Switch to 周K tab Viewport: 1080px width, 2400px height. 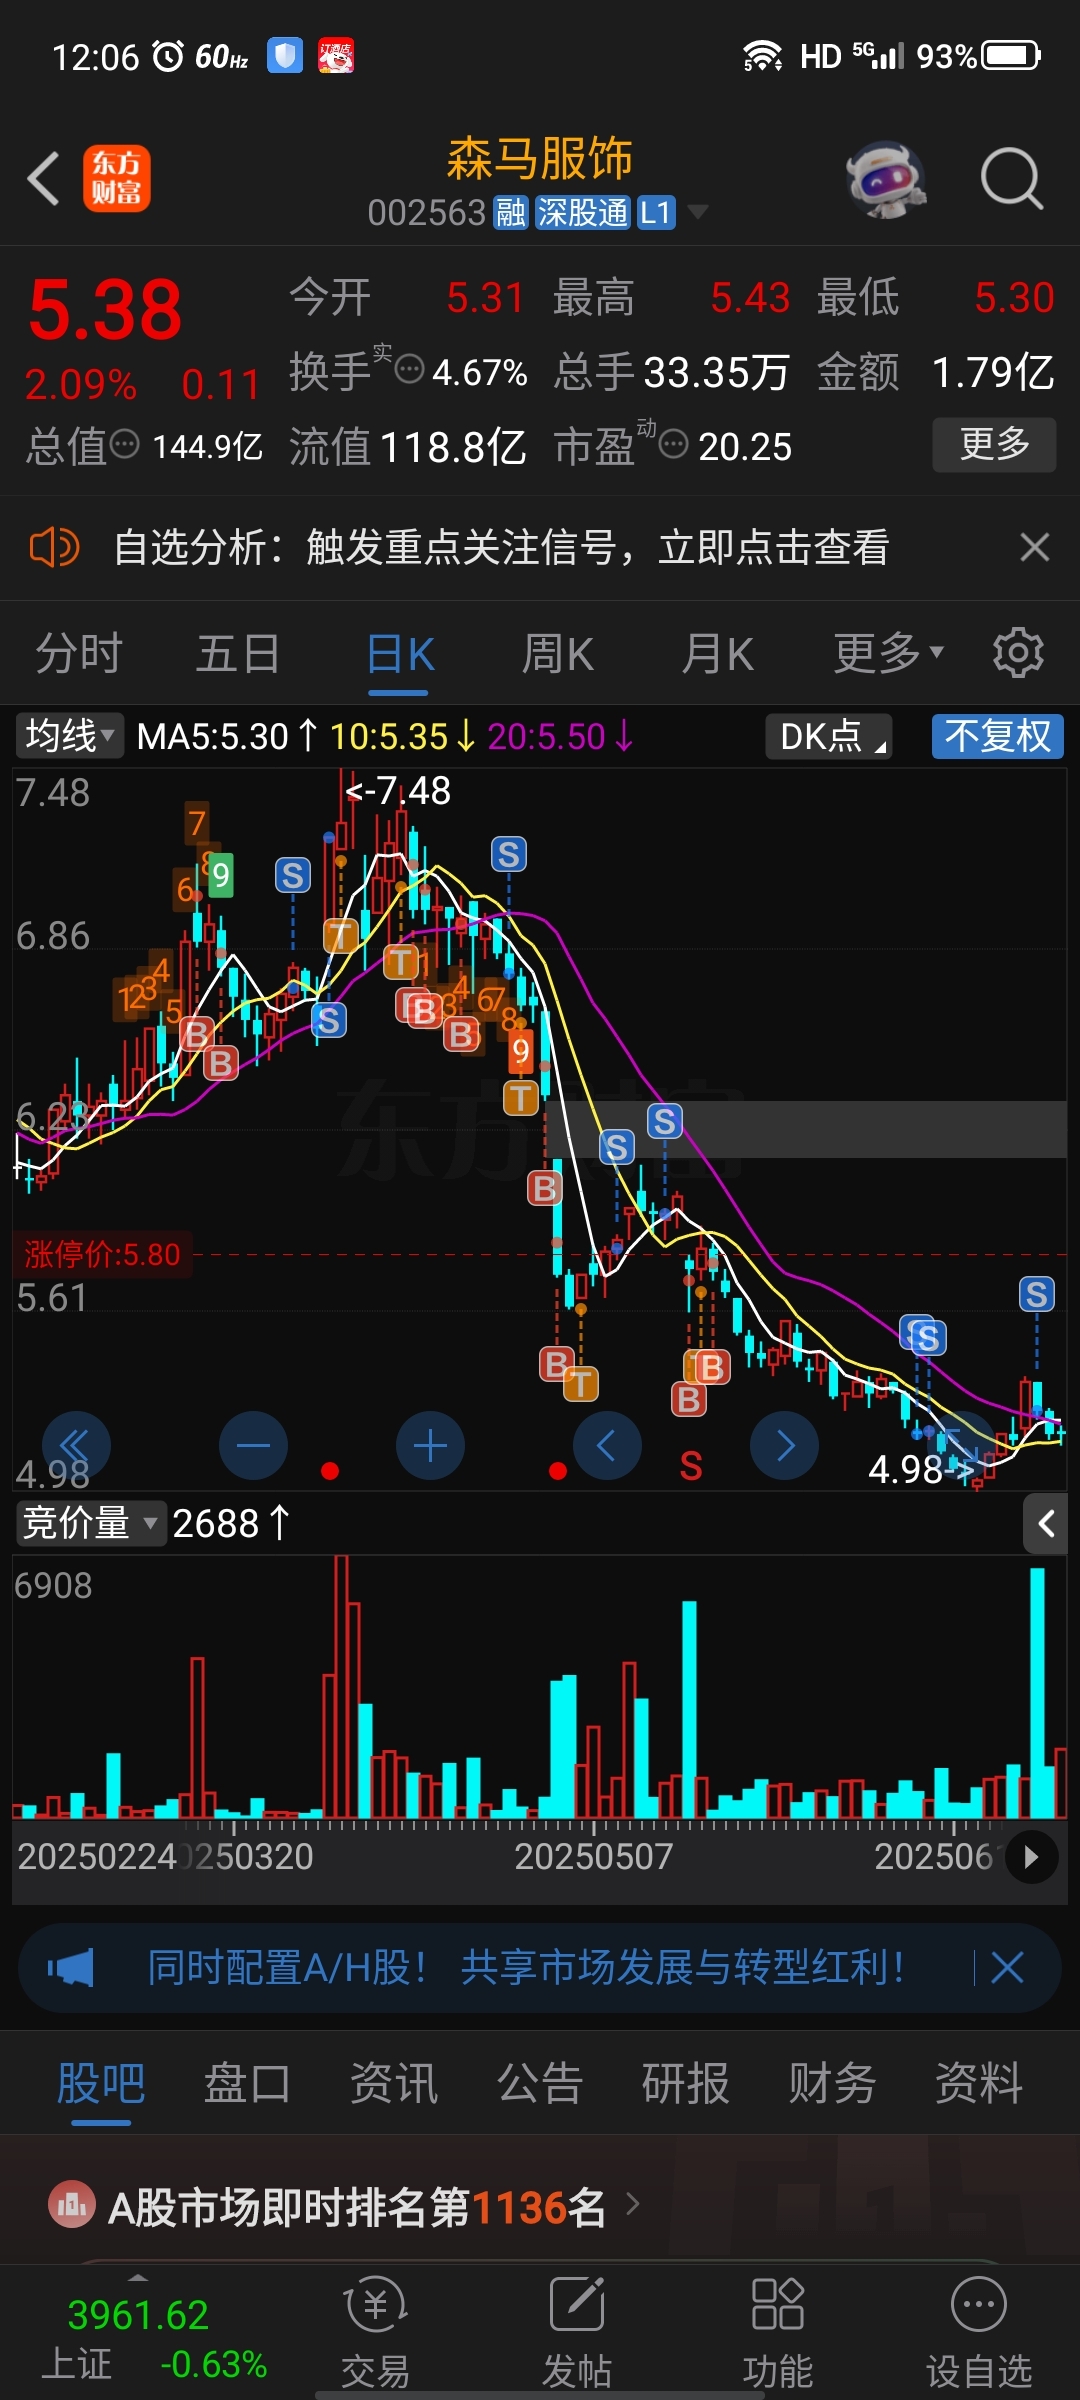point(558,654)
